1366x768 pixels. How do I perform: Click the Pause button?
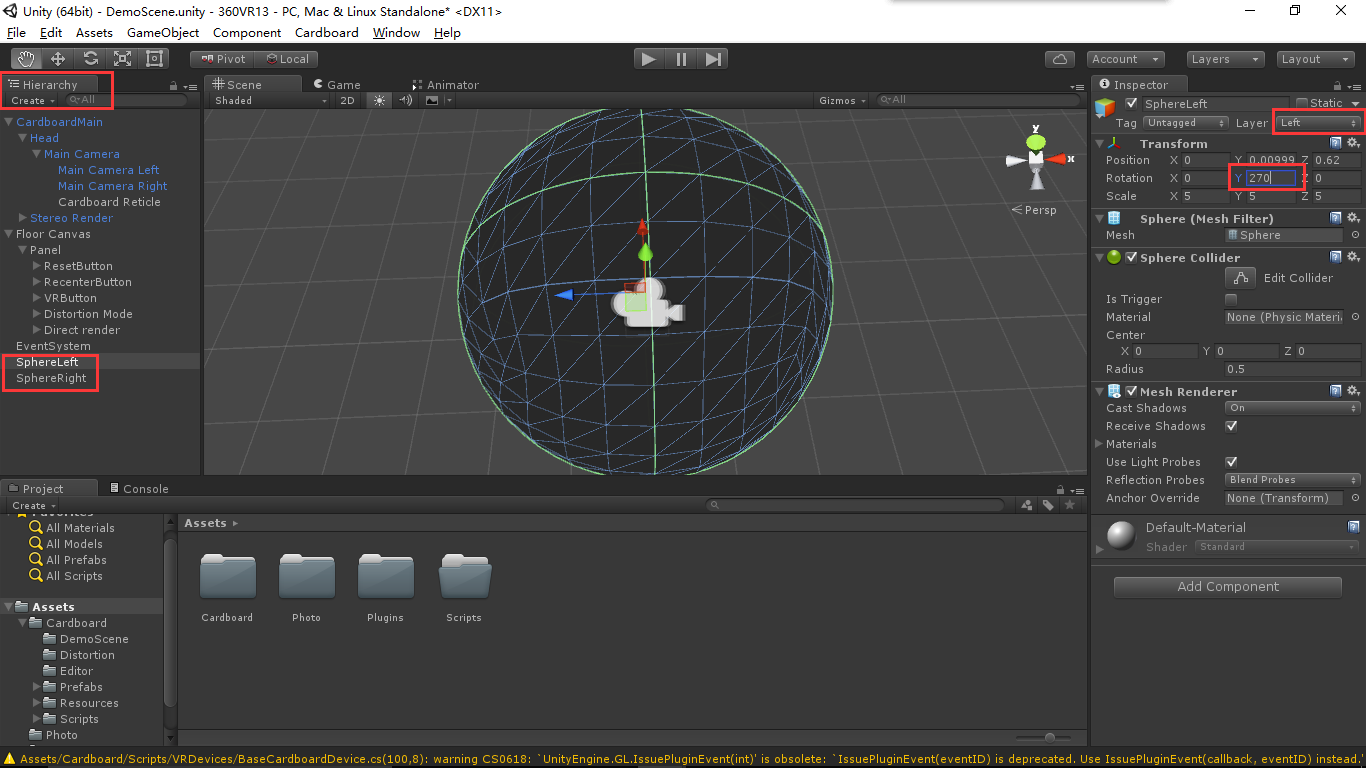tap(681, 59)
